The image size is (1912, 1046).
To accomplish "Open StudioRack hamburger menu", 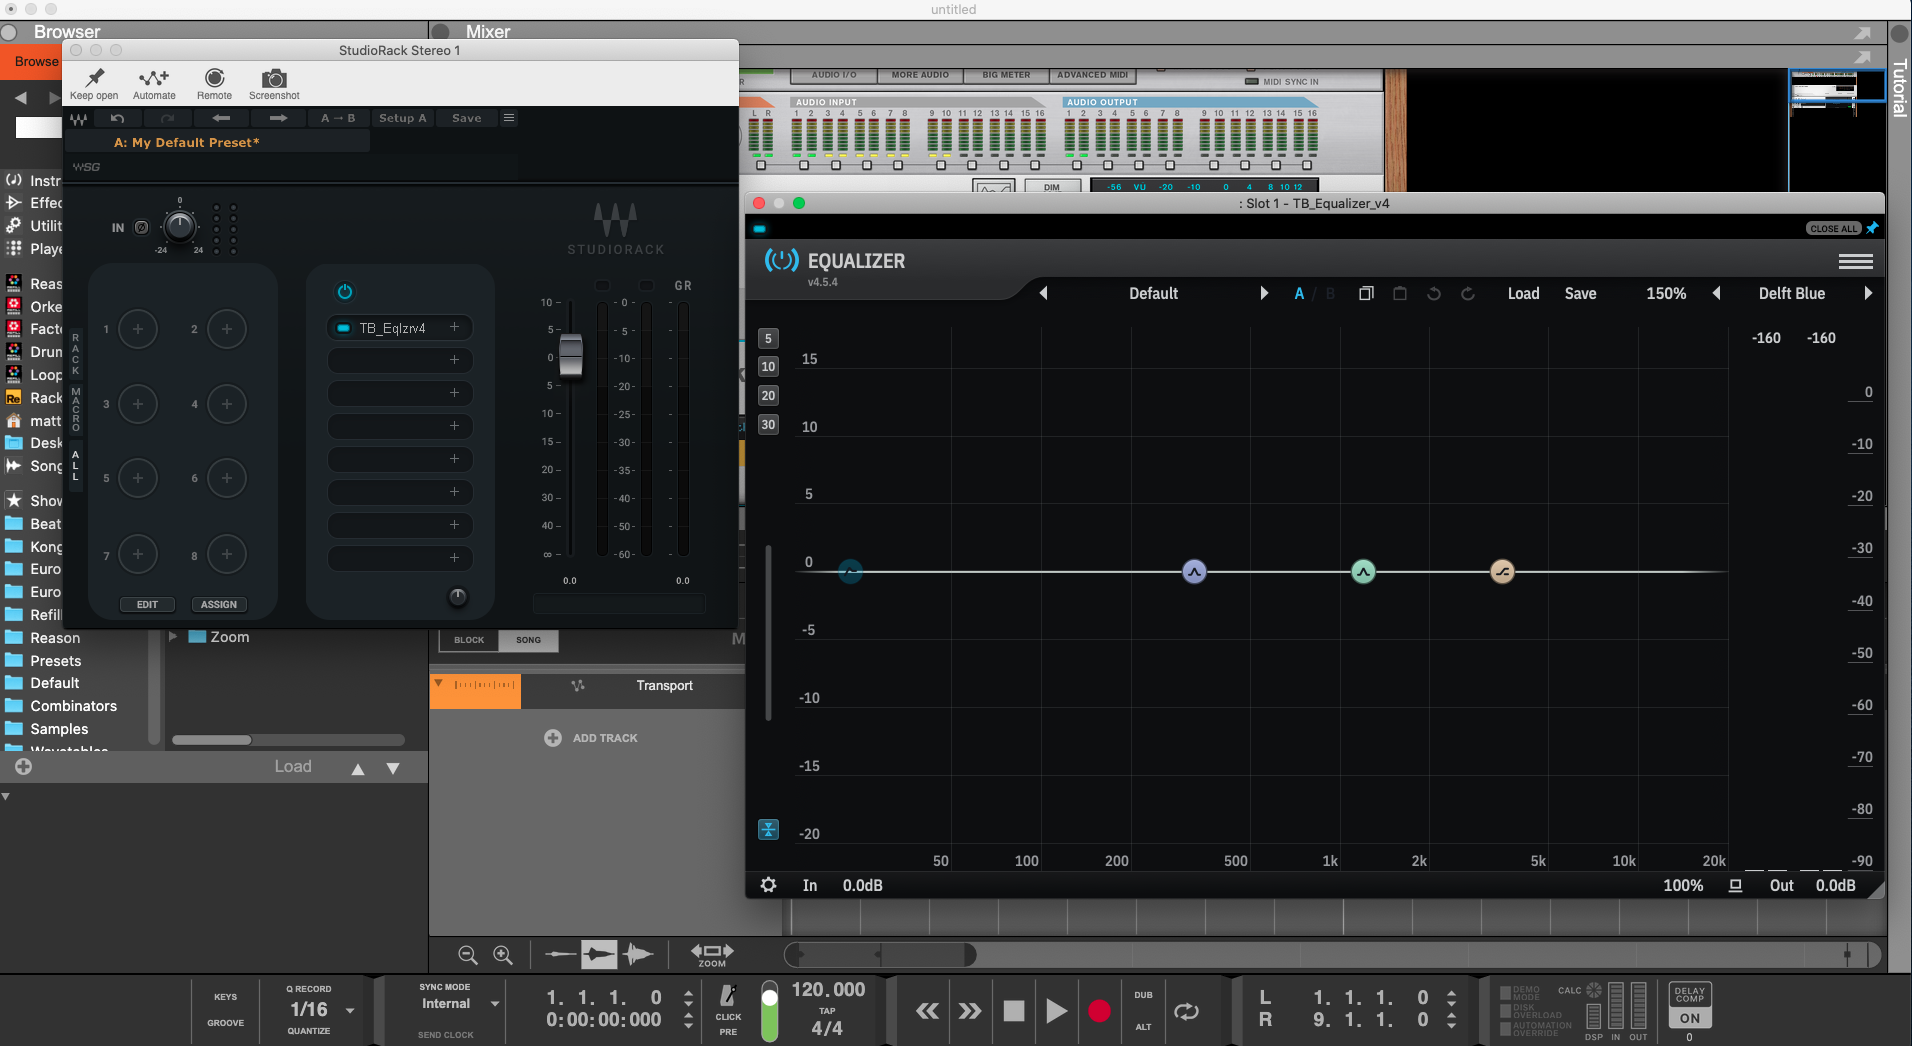I will [x=509, y=118].
